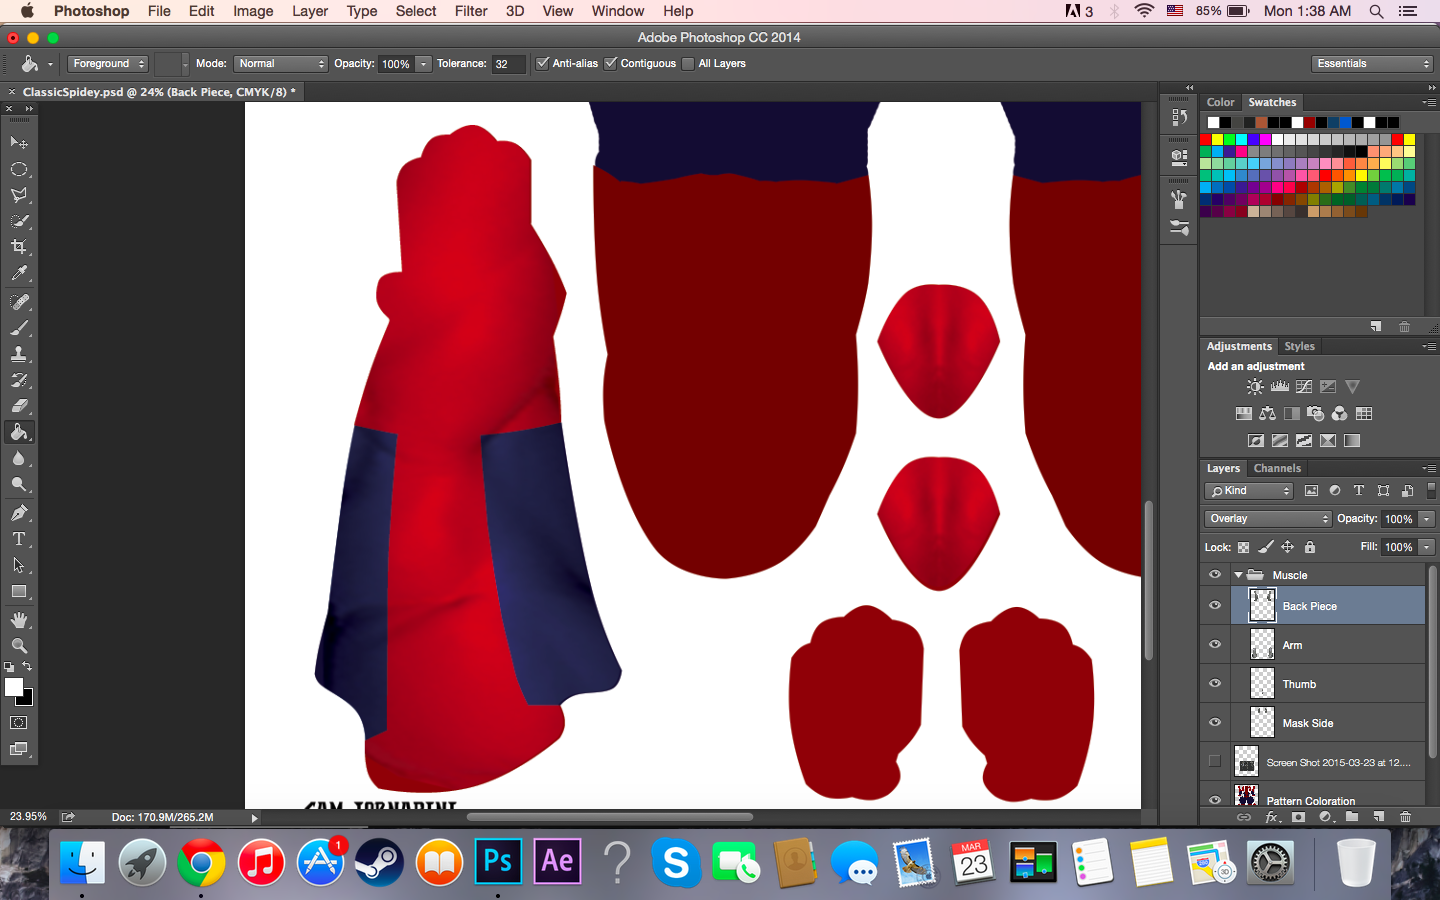Open the collapsed History panel icon
This screenshot has width=1440, height=900.
tap(1180, 117)
